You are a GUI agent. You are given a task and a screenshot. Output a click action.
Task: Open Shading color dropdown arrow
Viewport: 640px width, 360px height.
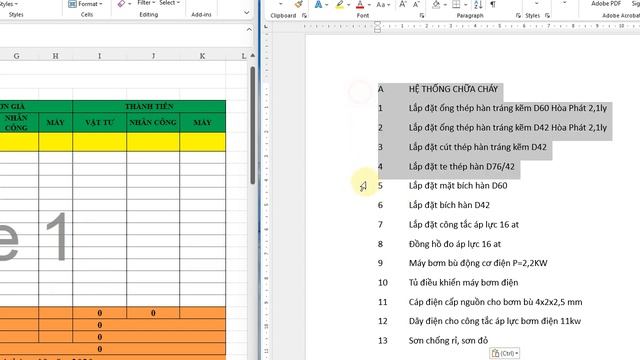445,5
